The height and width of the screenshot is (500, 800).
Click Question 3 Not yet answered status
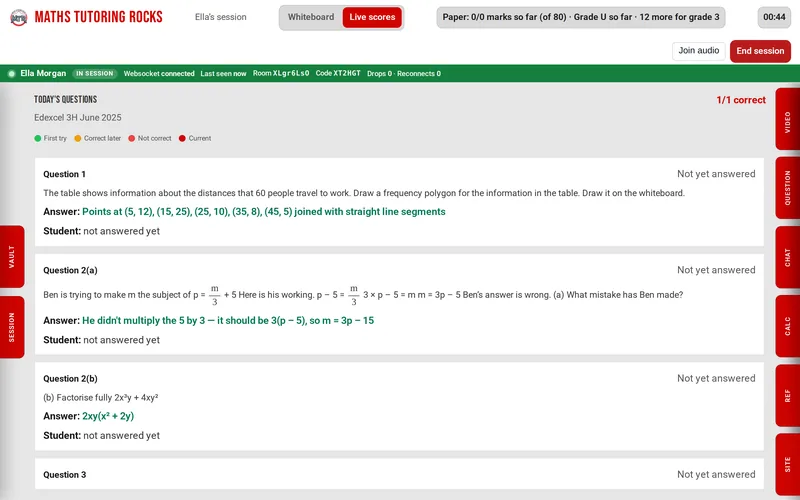point(716,474)
